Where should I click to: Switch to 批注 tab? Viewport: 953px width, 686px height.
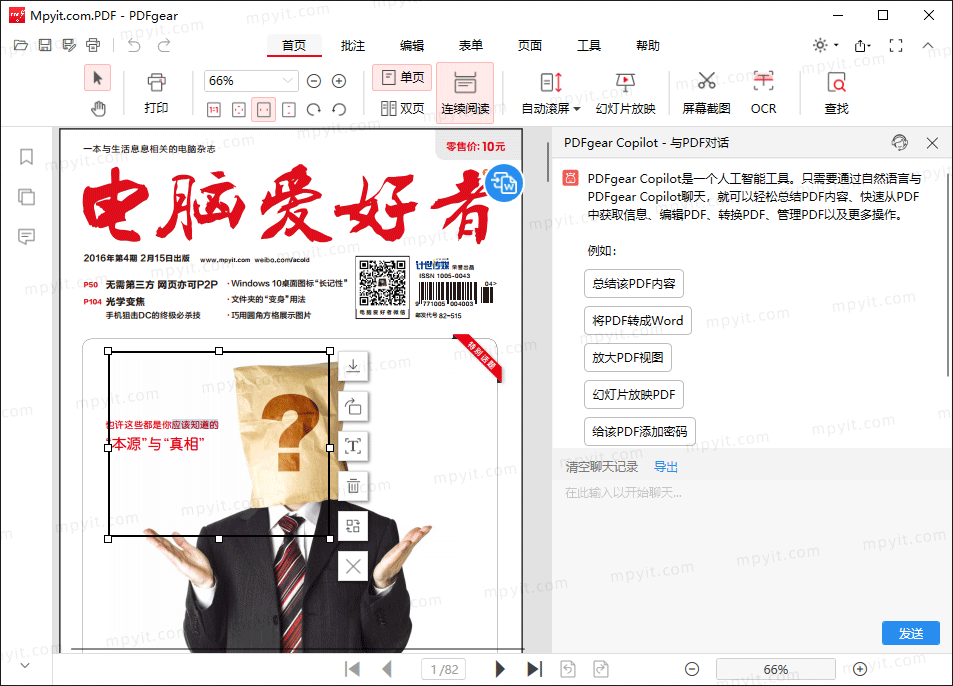pos(353,46)
